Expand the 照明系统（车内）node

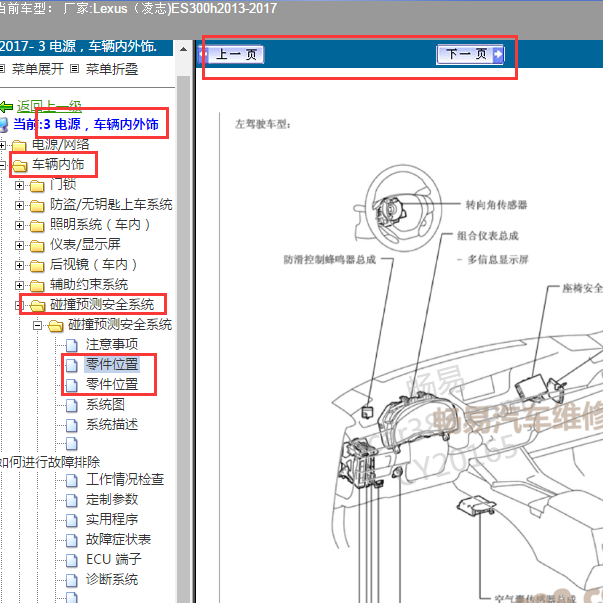coord(19,225)
